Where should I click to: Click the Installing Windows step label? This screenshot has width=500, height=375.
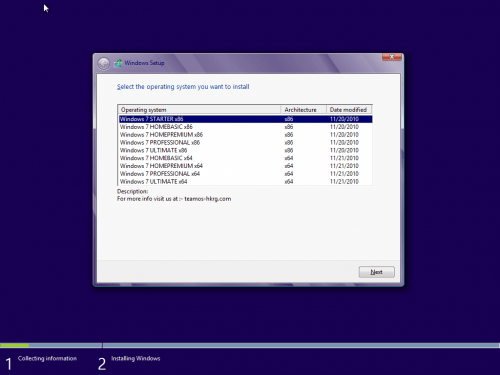click(136, 358)
